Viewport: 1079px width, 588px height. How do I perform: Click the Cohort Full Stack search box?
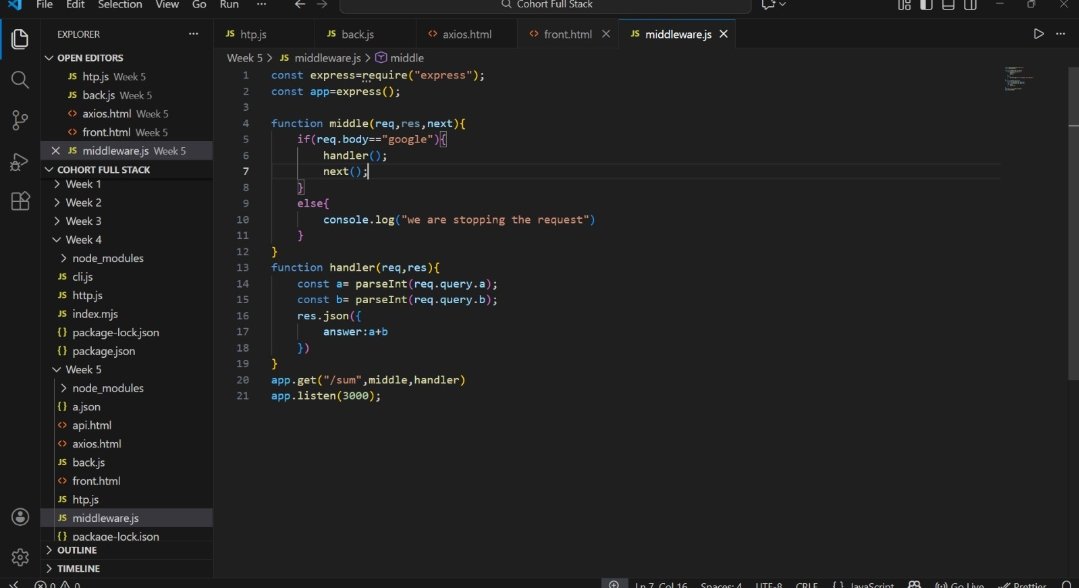click(546, 5)
